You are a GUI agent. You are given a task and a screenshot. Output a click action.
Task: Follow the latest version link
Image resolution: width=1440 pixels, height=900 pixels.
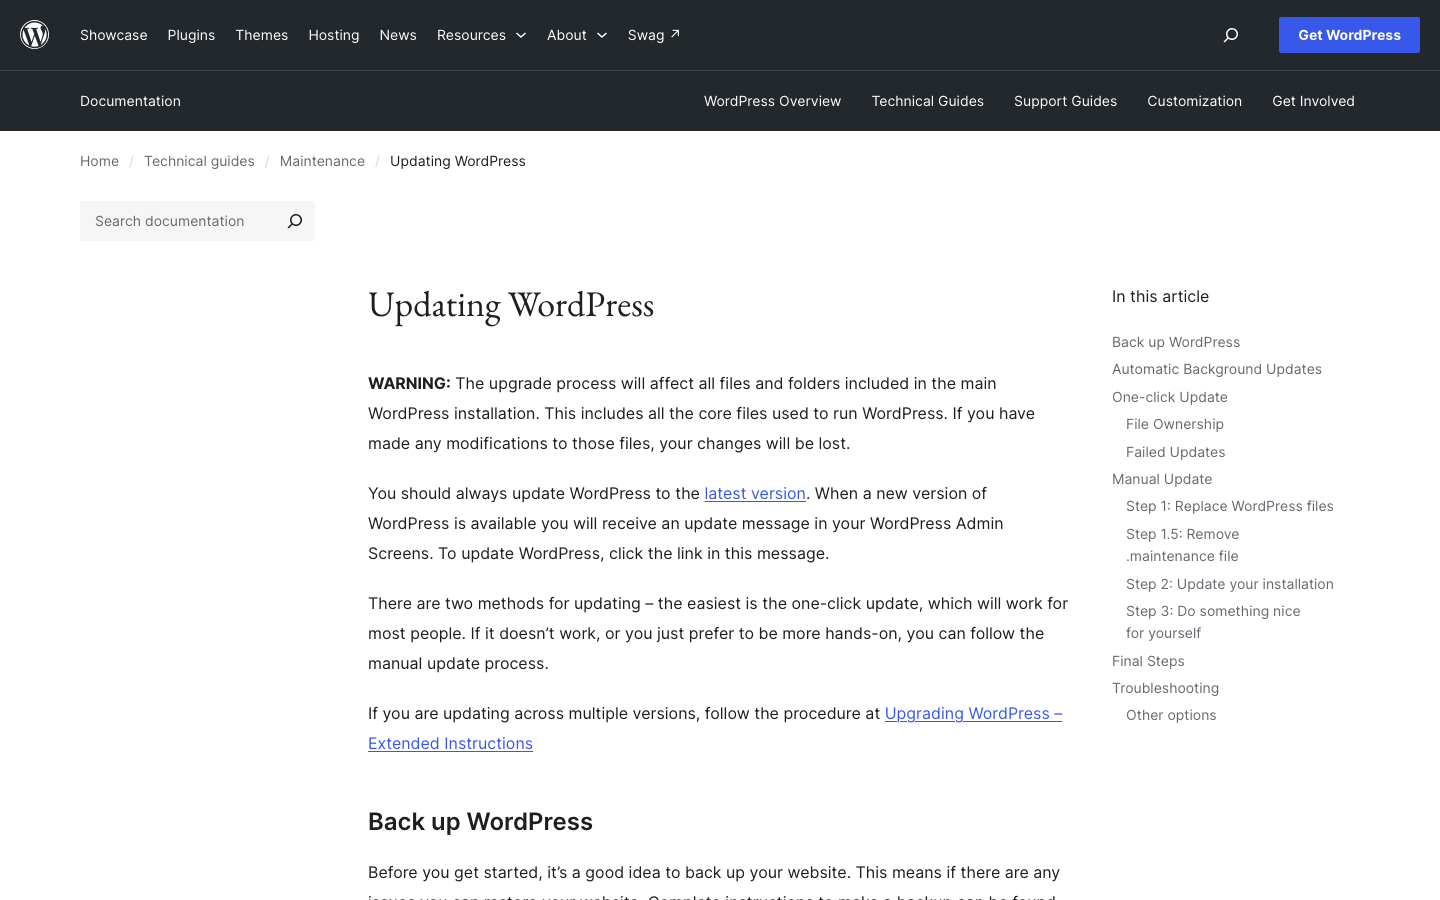click(755, 493)
